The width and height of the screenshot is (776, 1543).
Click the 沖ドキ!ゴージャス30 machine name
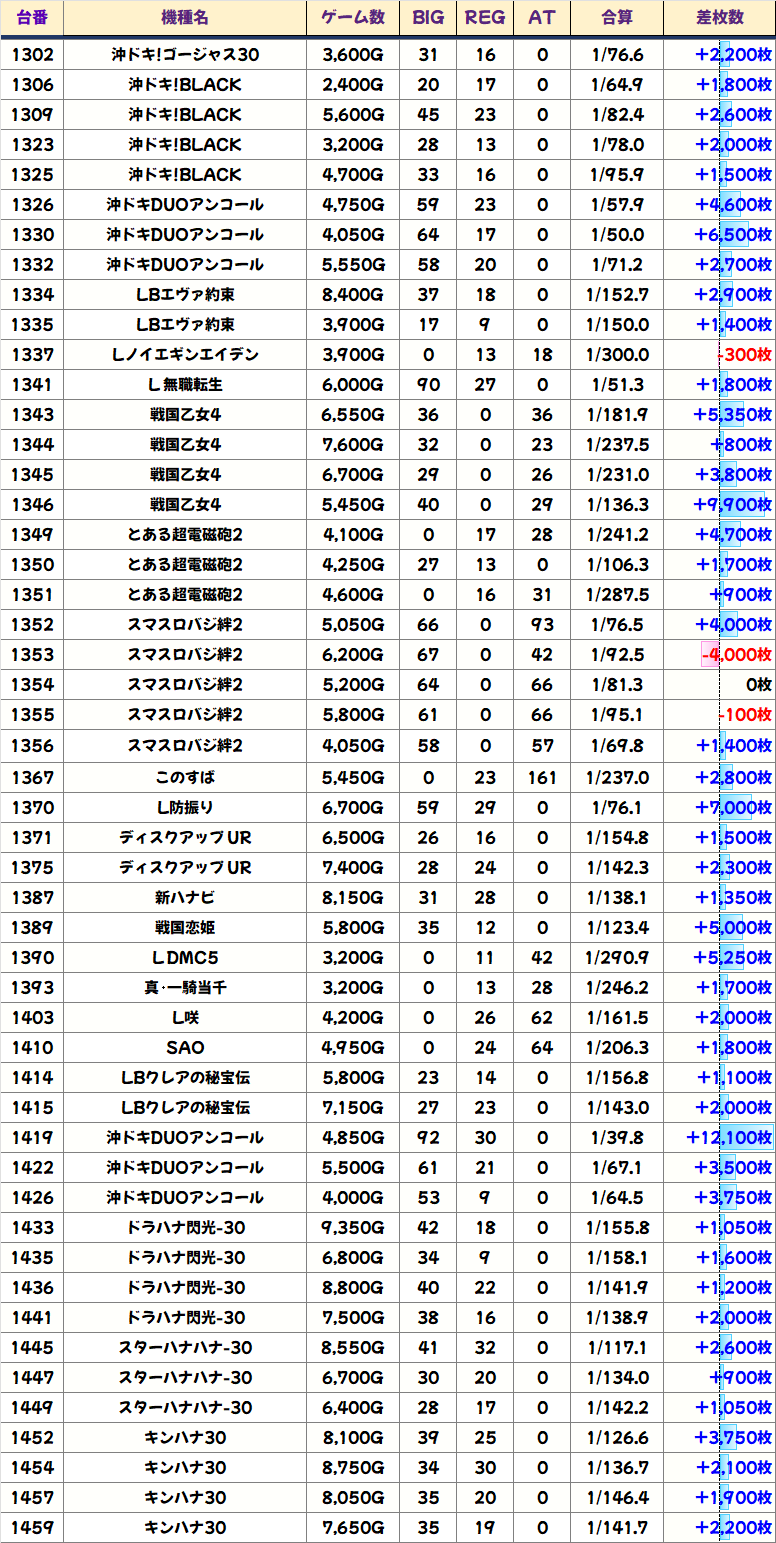[x=185, y=55]
